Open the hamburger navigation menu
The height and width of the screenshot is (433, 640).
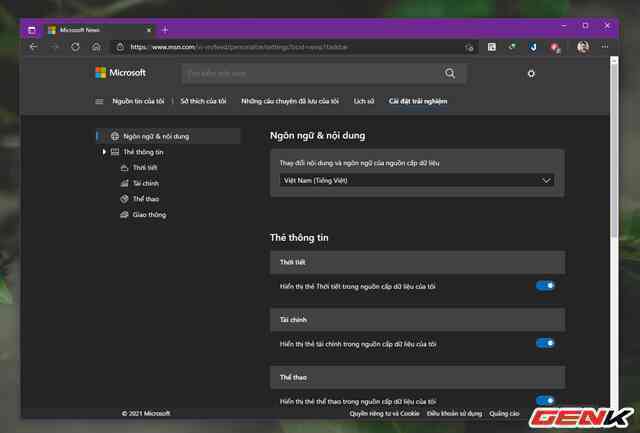click(x=99, y=102)
